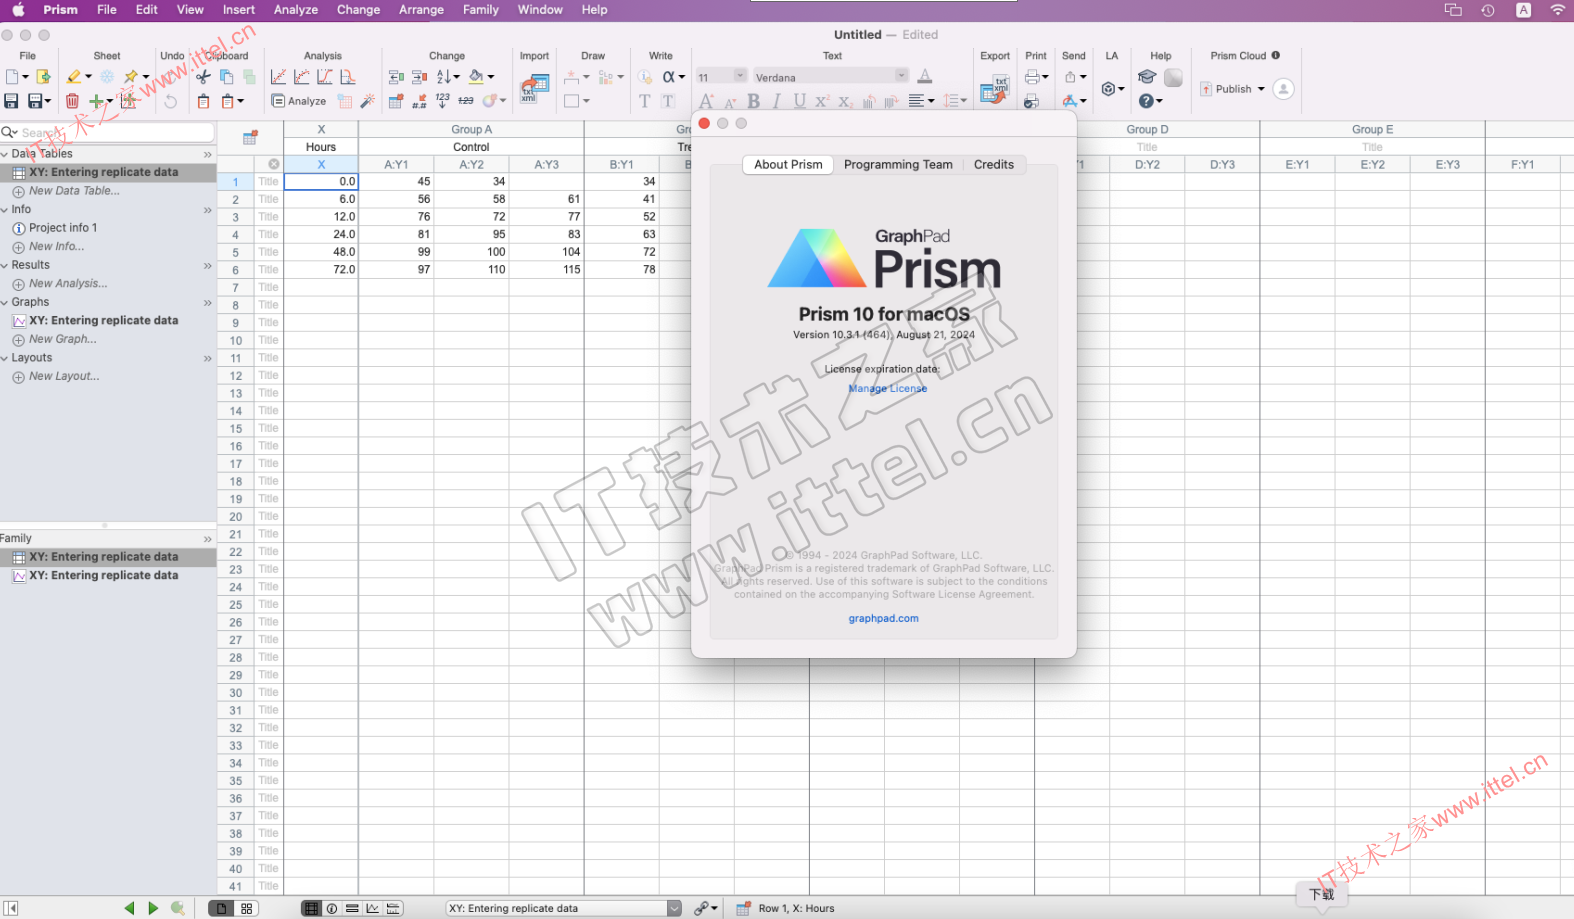Toggle gallery grid view in status bar
Viewport: 1574px width, 919px height.
(x=246, y=908)
